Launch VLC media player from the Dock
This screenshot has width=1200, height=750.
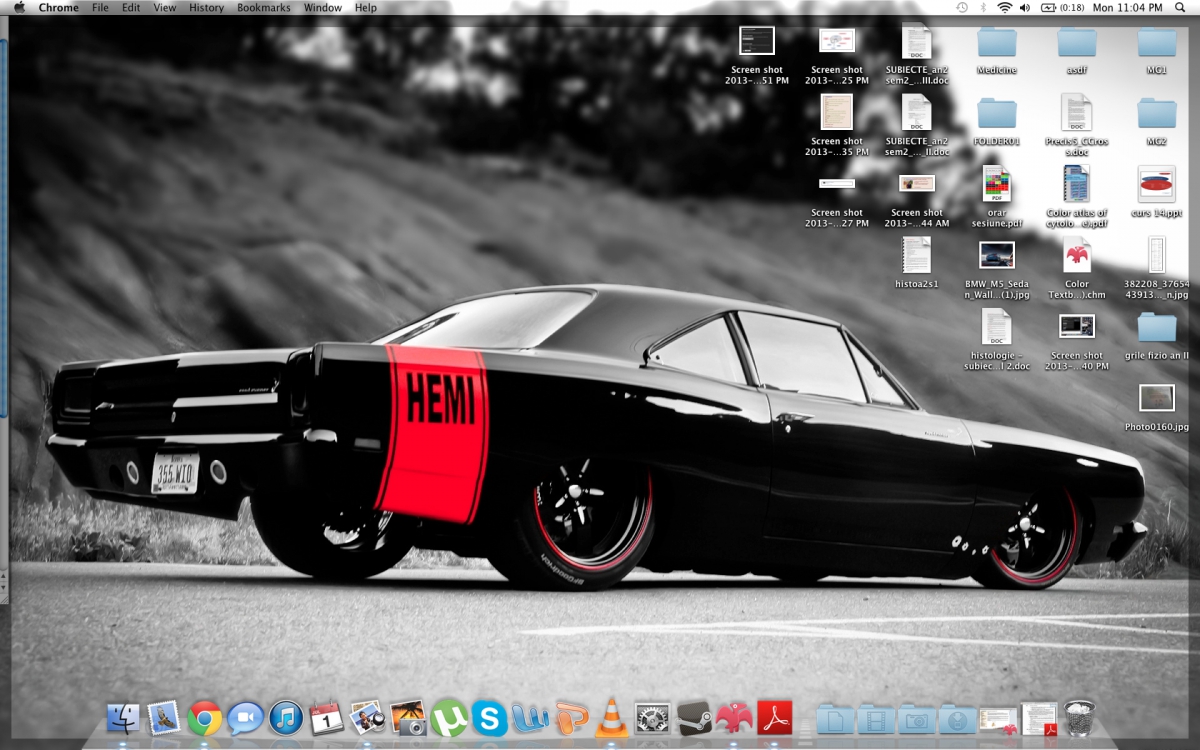pyautogui.click(x=611, y=717)
